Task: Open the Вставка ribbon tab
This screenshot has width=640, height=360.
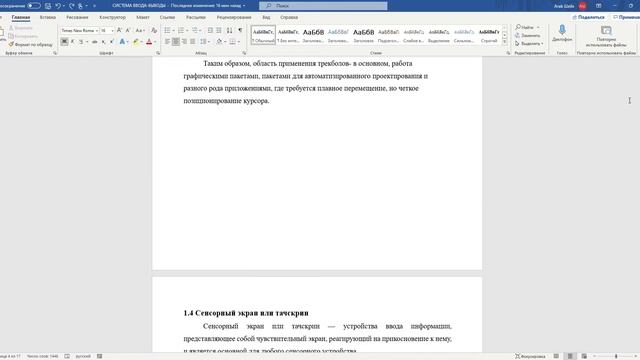Action: [48, 18]
